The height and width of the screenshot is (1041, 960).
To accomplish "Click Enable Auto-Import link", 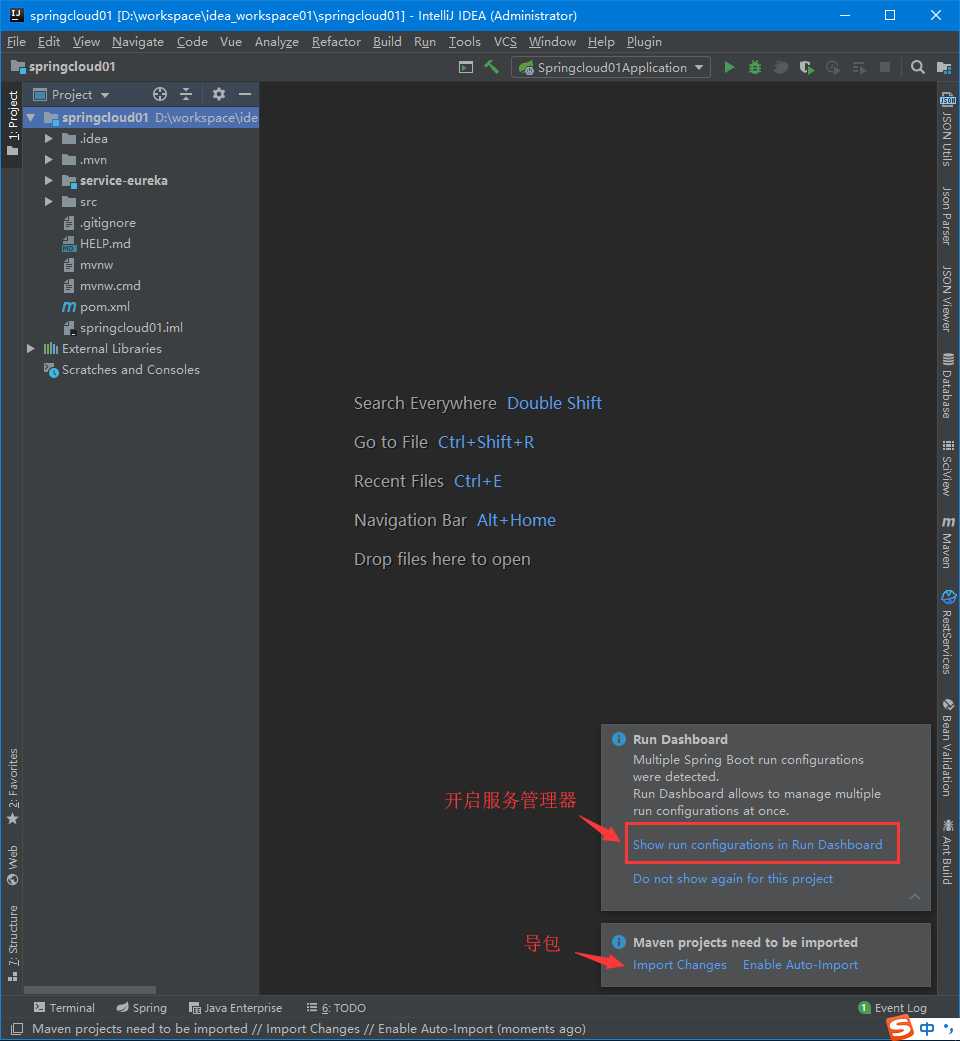I will 800,965.
